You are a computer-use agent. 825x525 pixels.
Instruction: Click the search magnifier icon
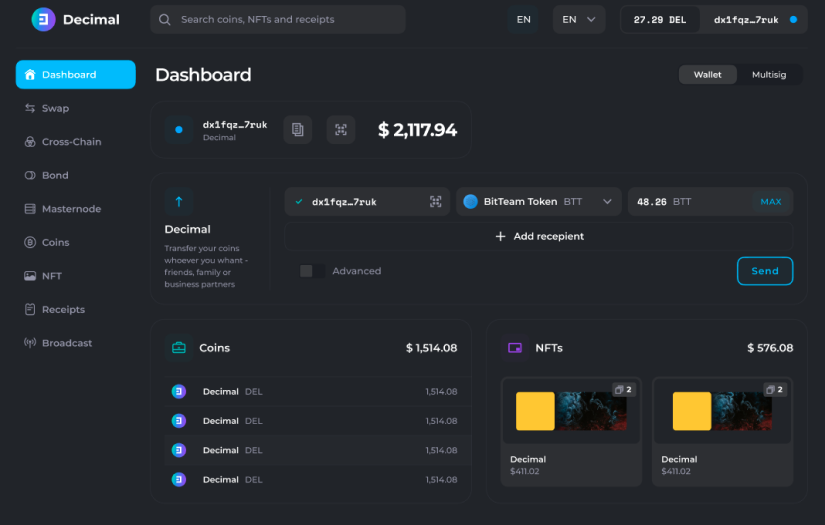[x=165, y=19]
